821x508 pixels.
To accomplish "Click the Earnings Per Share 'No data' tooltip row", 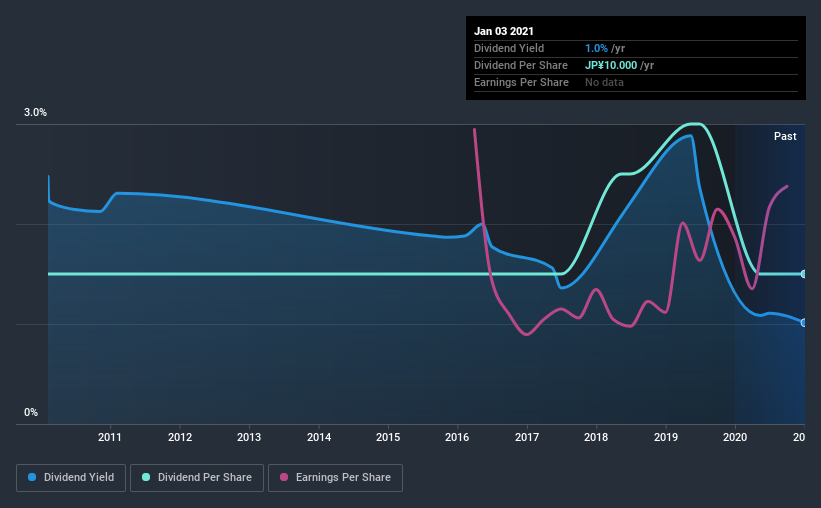I will 636,82.
